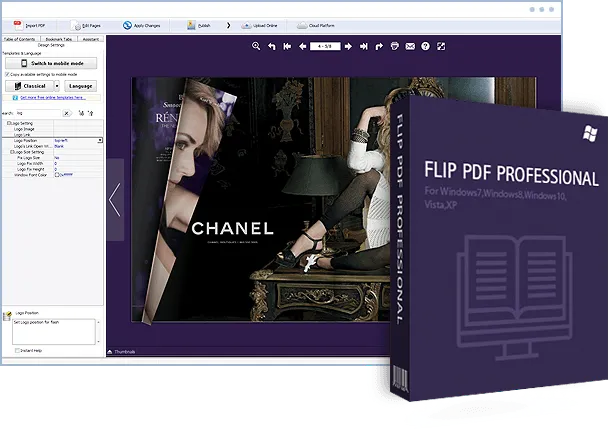Viewport: 612px width, 442px height.
Task: Go to the next page arrow
Action: 348,46
